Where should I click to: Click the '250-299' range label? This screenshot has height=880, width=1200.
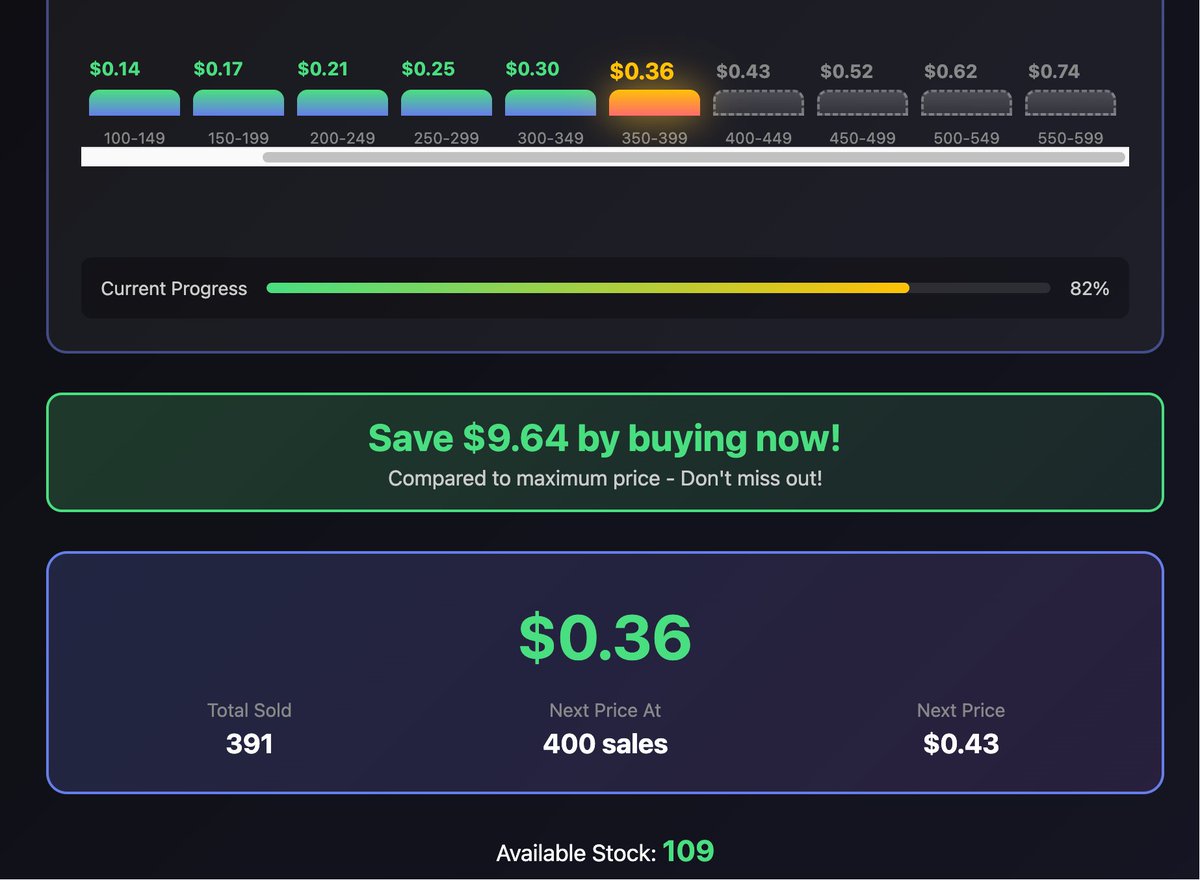click(x=446, y=138)
